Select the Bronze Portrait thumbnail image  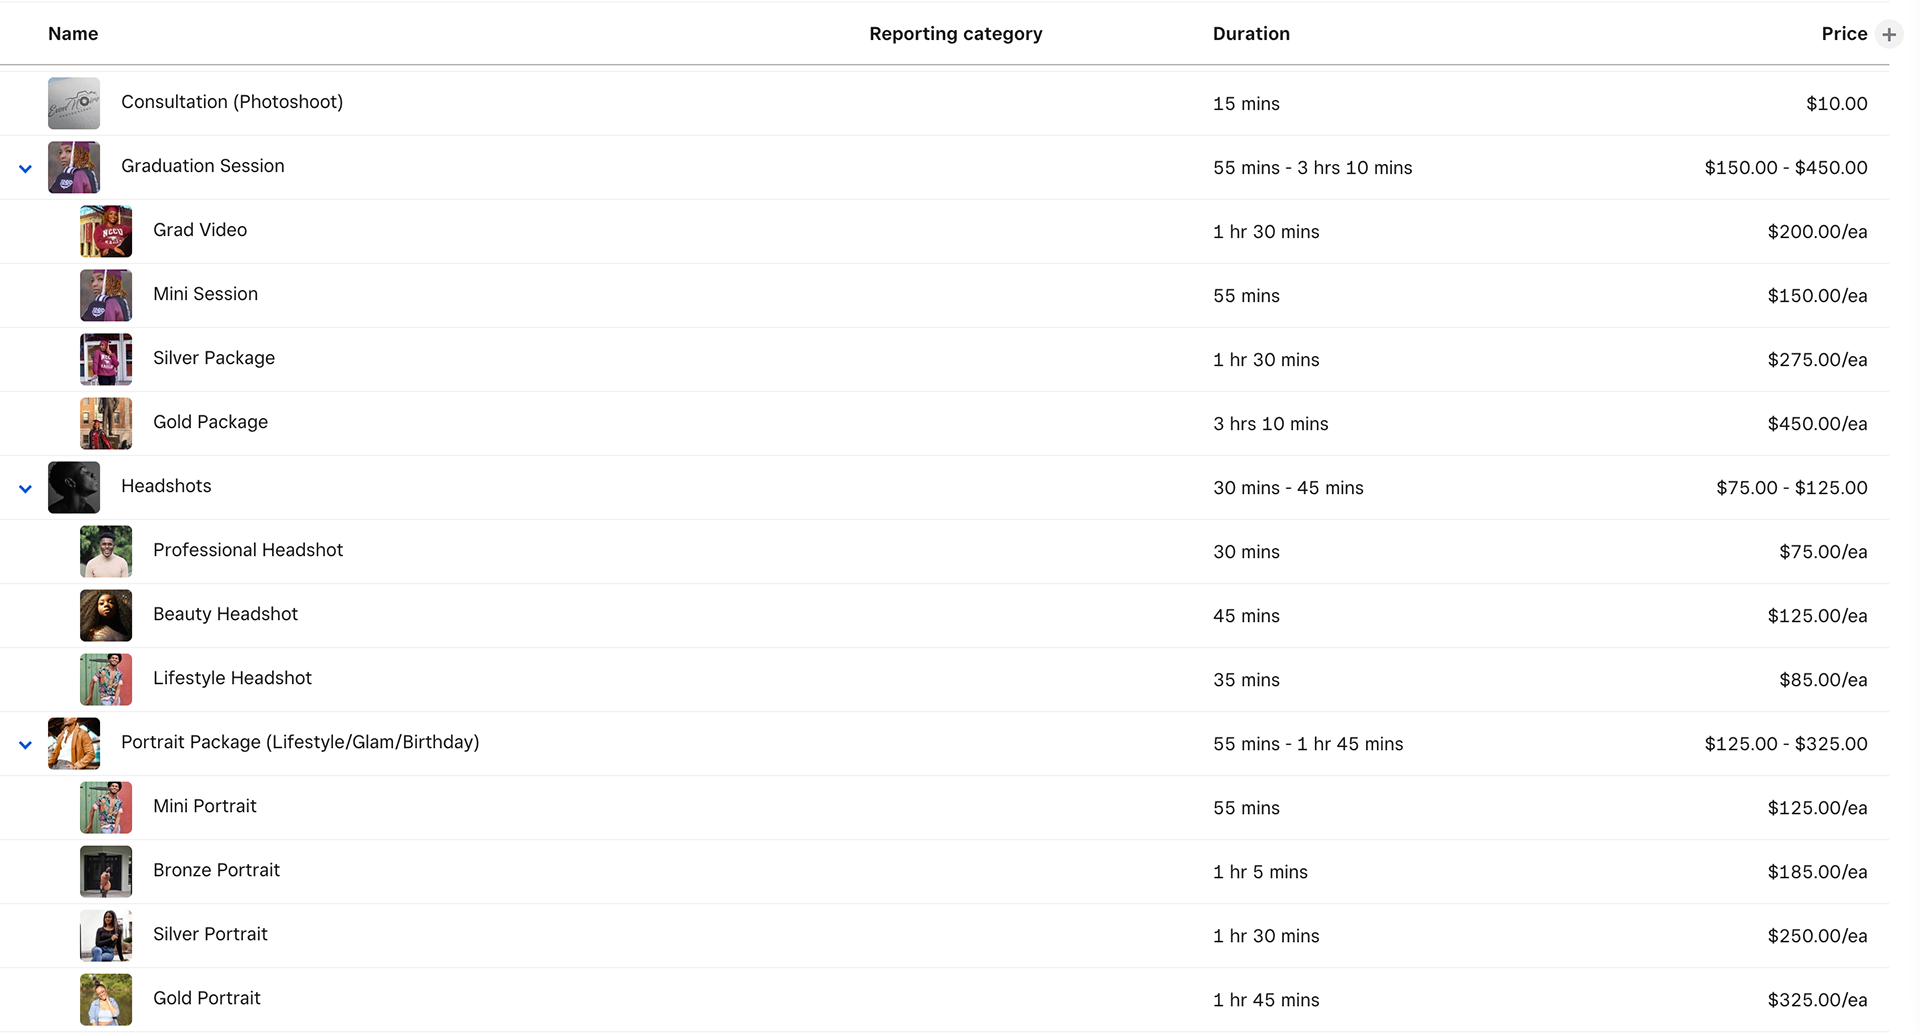106,871
